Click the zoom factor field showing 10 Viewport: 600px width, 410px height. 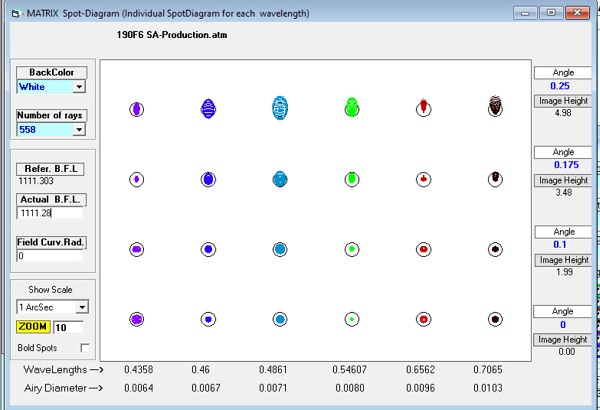68,327
